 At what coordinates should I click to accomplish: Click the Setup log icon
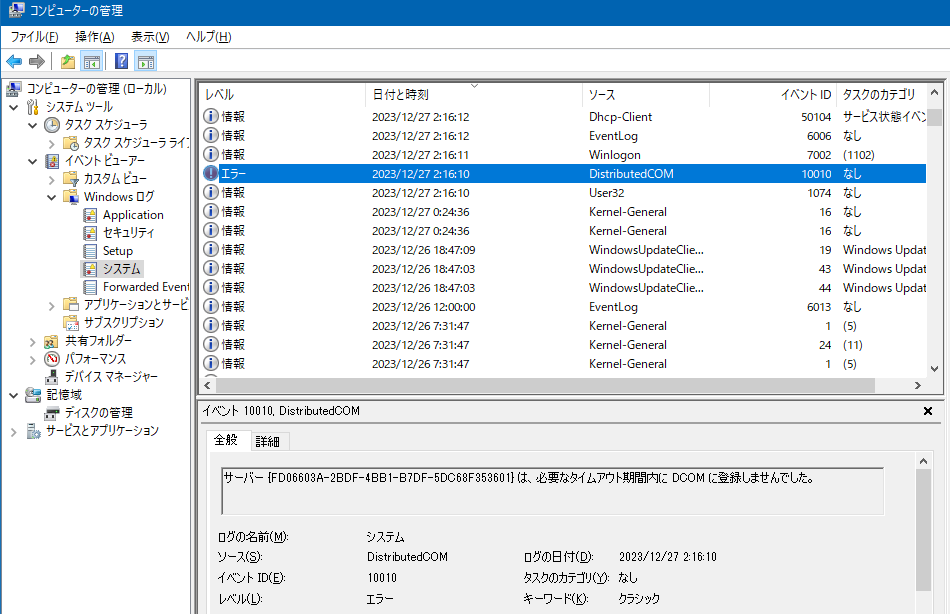click(90, 251)
